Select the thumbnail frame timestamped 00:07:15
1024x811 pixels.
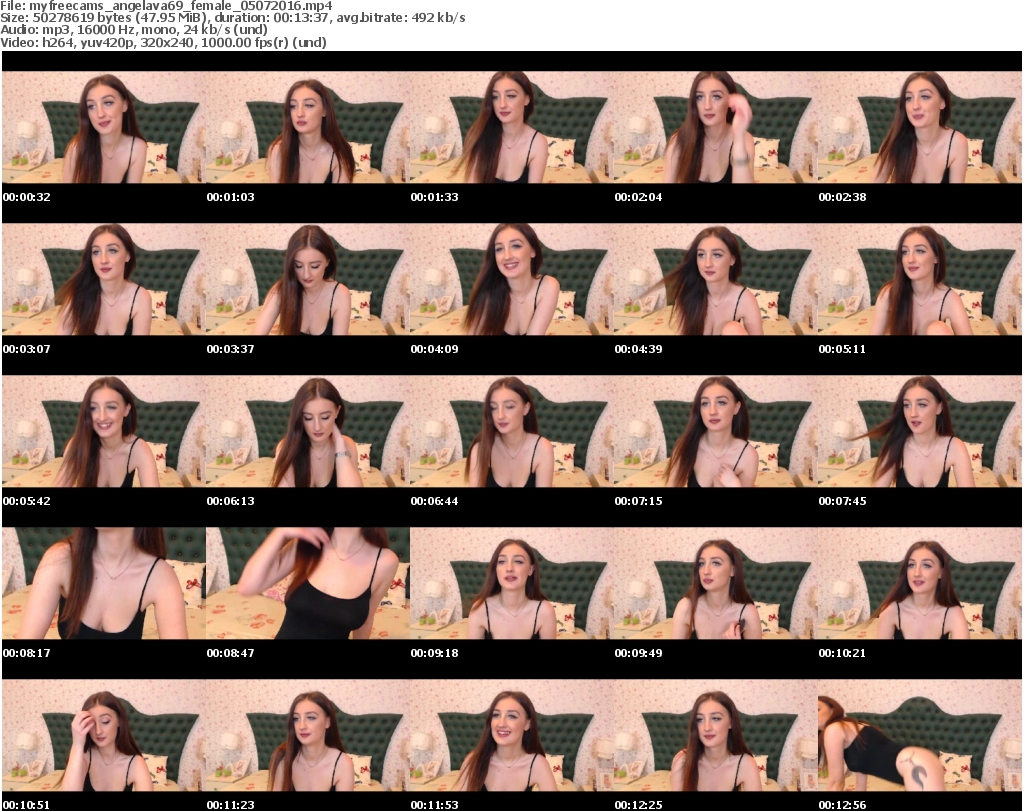click(716, 431)
